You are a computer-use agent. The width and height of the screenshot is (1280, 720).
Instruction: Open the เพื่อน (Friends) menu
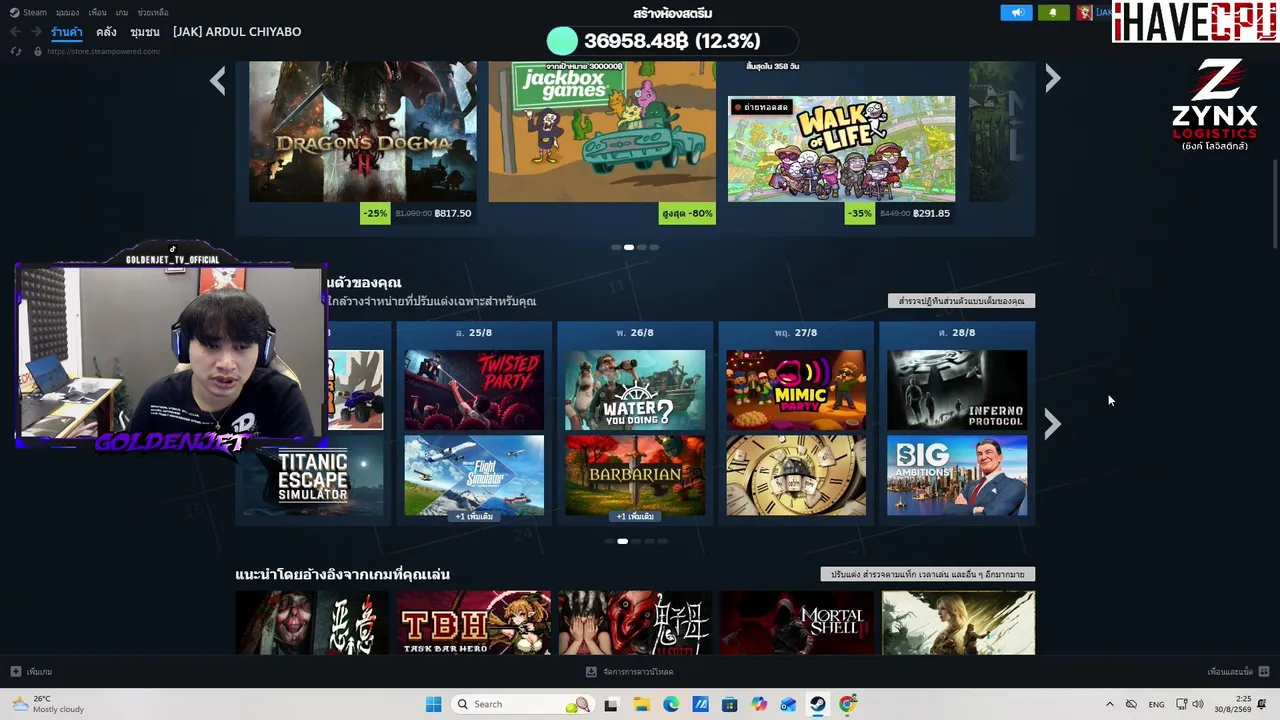click(x=97, y=13)
